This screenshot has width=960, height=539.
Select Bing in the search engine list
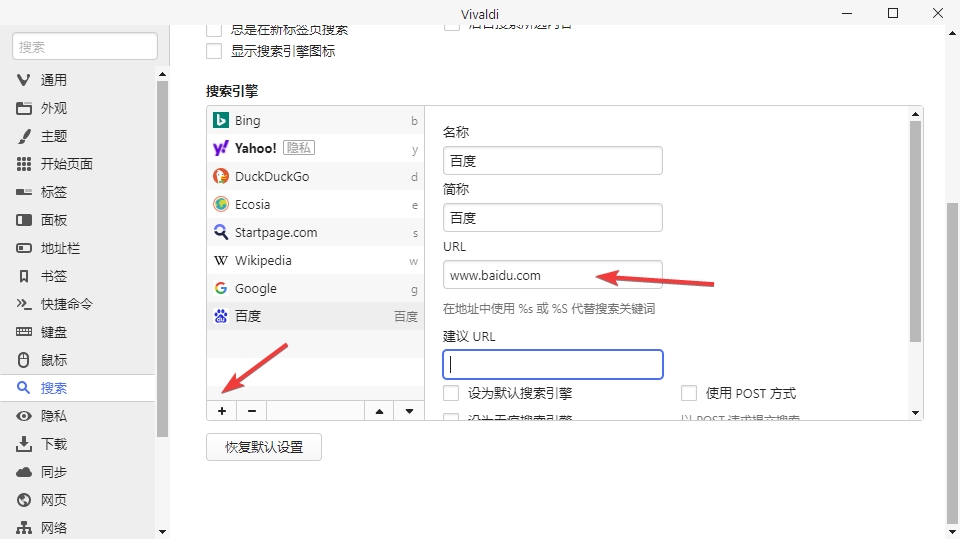click(x=315, y=121)
